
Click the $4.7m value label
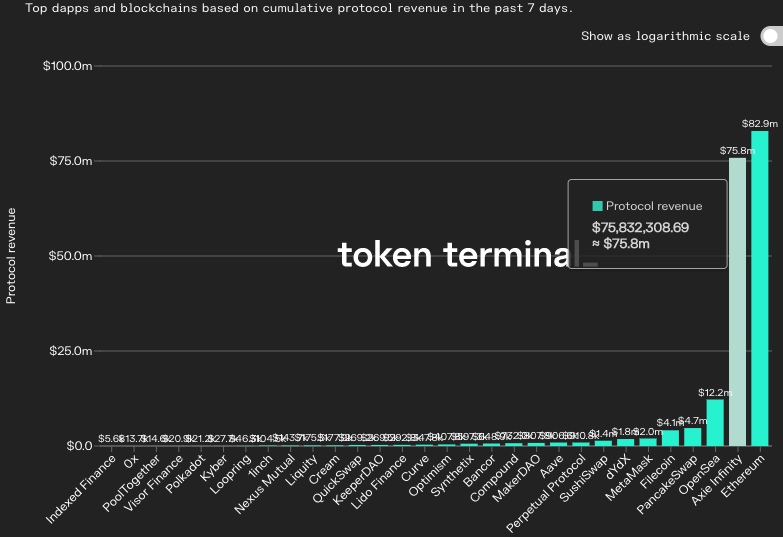click(693, 421)
